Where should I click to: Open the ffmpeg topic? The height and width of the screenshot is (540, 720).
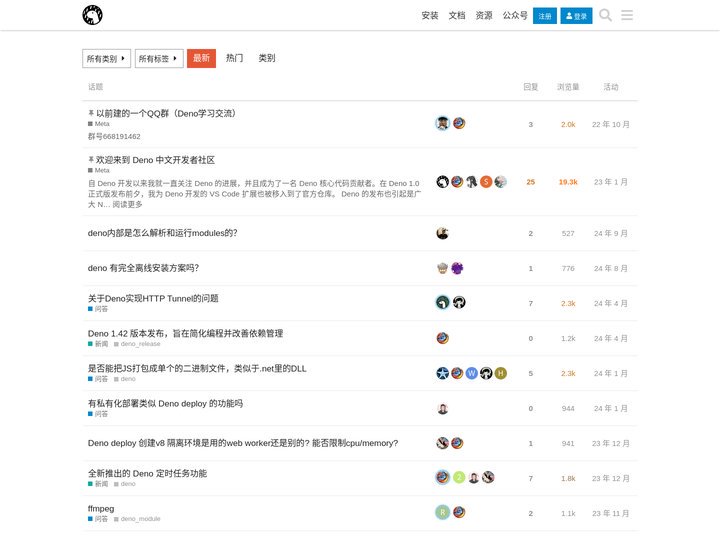tap(101, 508)
